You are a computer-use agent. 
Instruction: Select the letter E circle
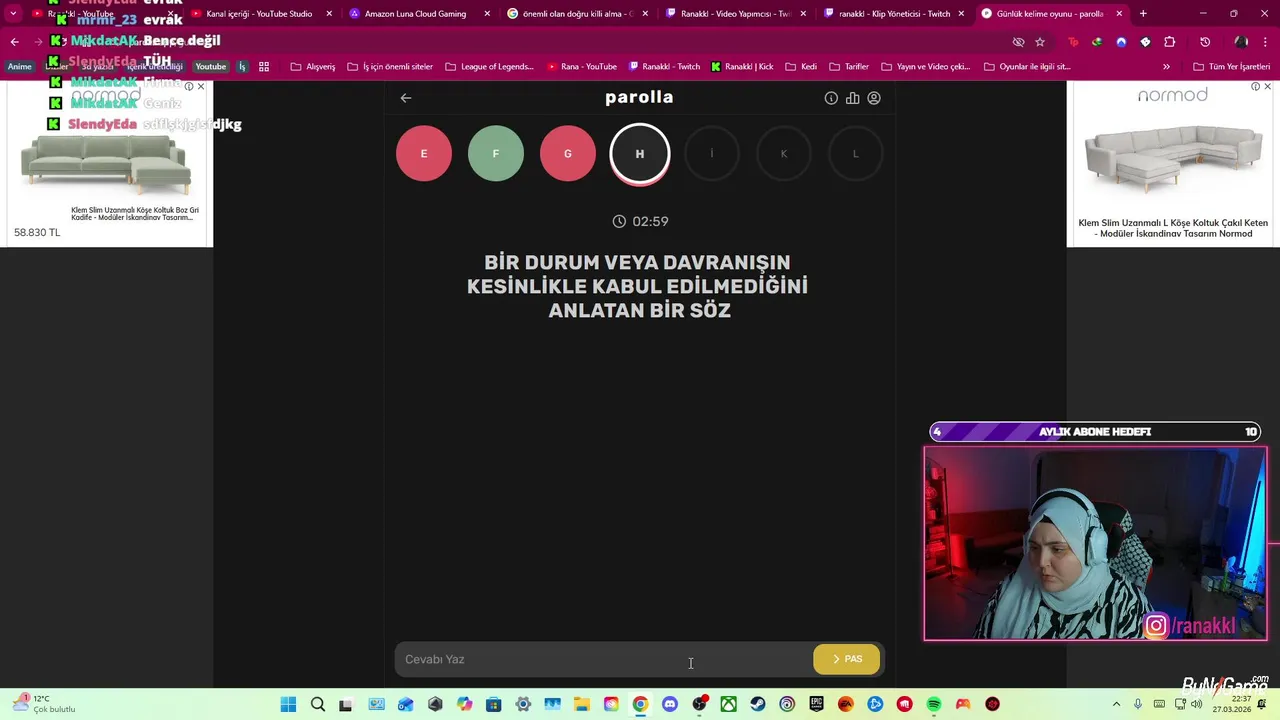pyautogui.click(x=424, y=153)
